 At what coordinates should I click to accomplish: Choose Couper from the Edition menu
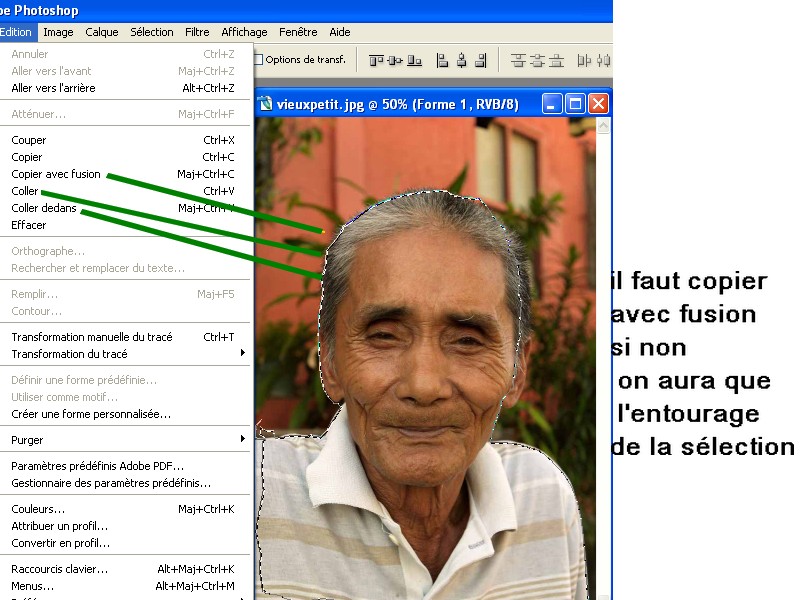(x=126, y=140)
